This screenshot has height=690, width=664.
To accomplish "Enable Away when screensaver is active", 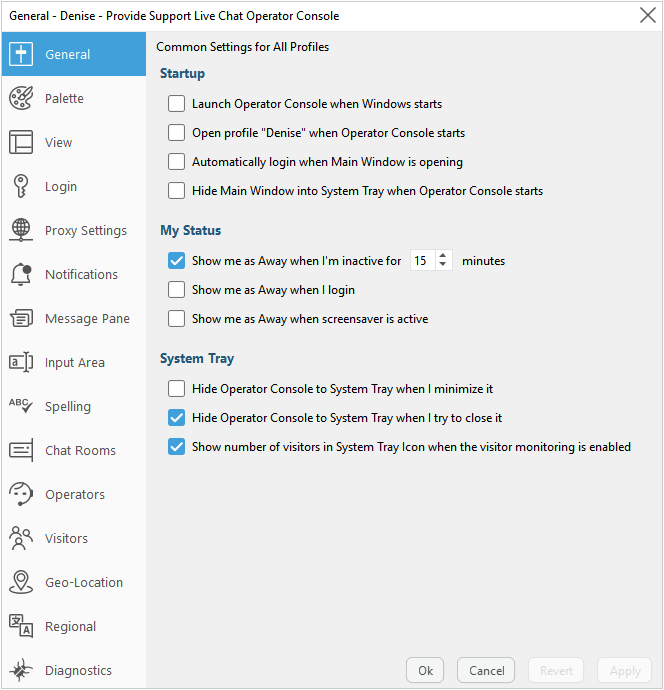I will coord(176,319).
